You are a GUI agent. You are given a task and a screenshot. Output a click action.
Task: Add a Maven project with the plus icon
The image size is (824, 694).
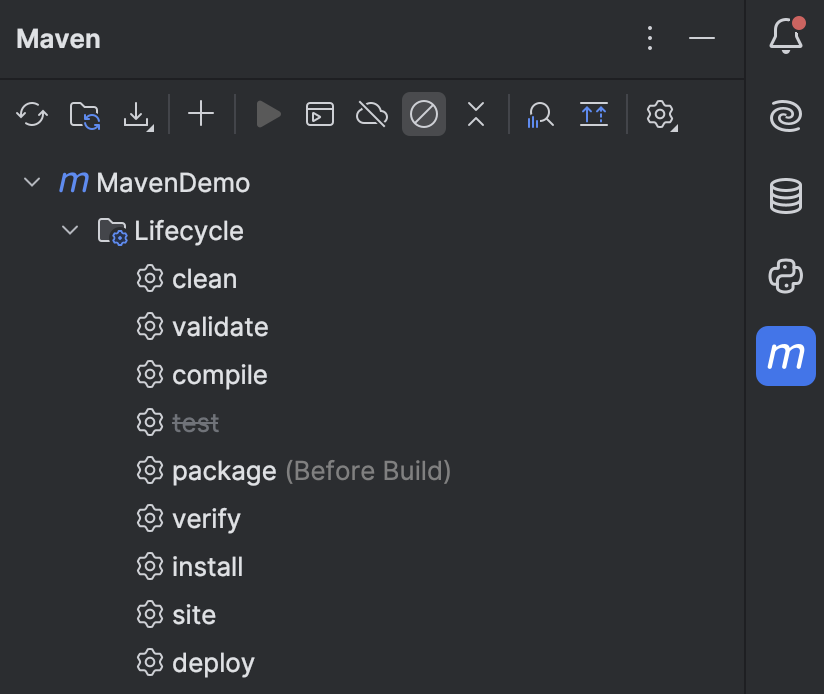[200, 114]
